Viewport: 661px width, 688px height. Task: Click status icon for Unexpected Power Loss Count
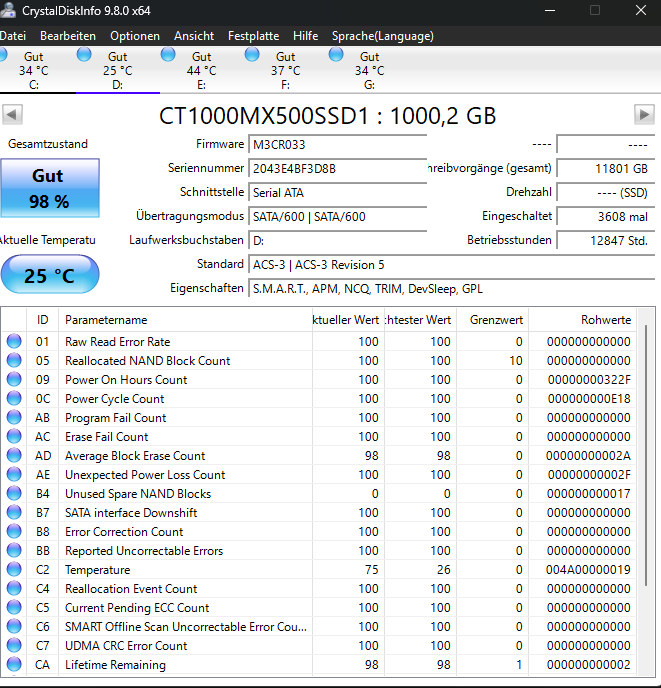click(14, 474)
